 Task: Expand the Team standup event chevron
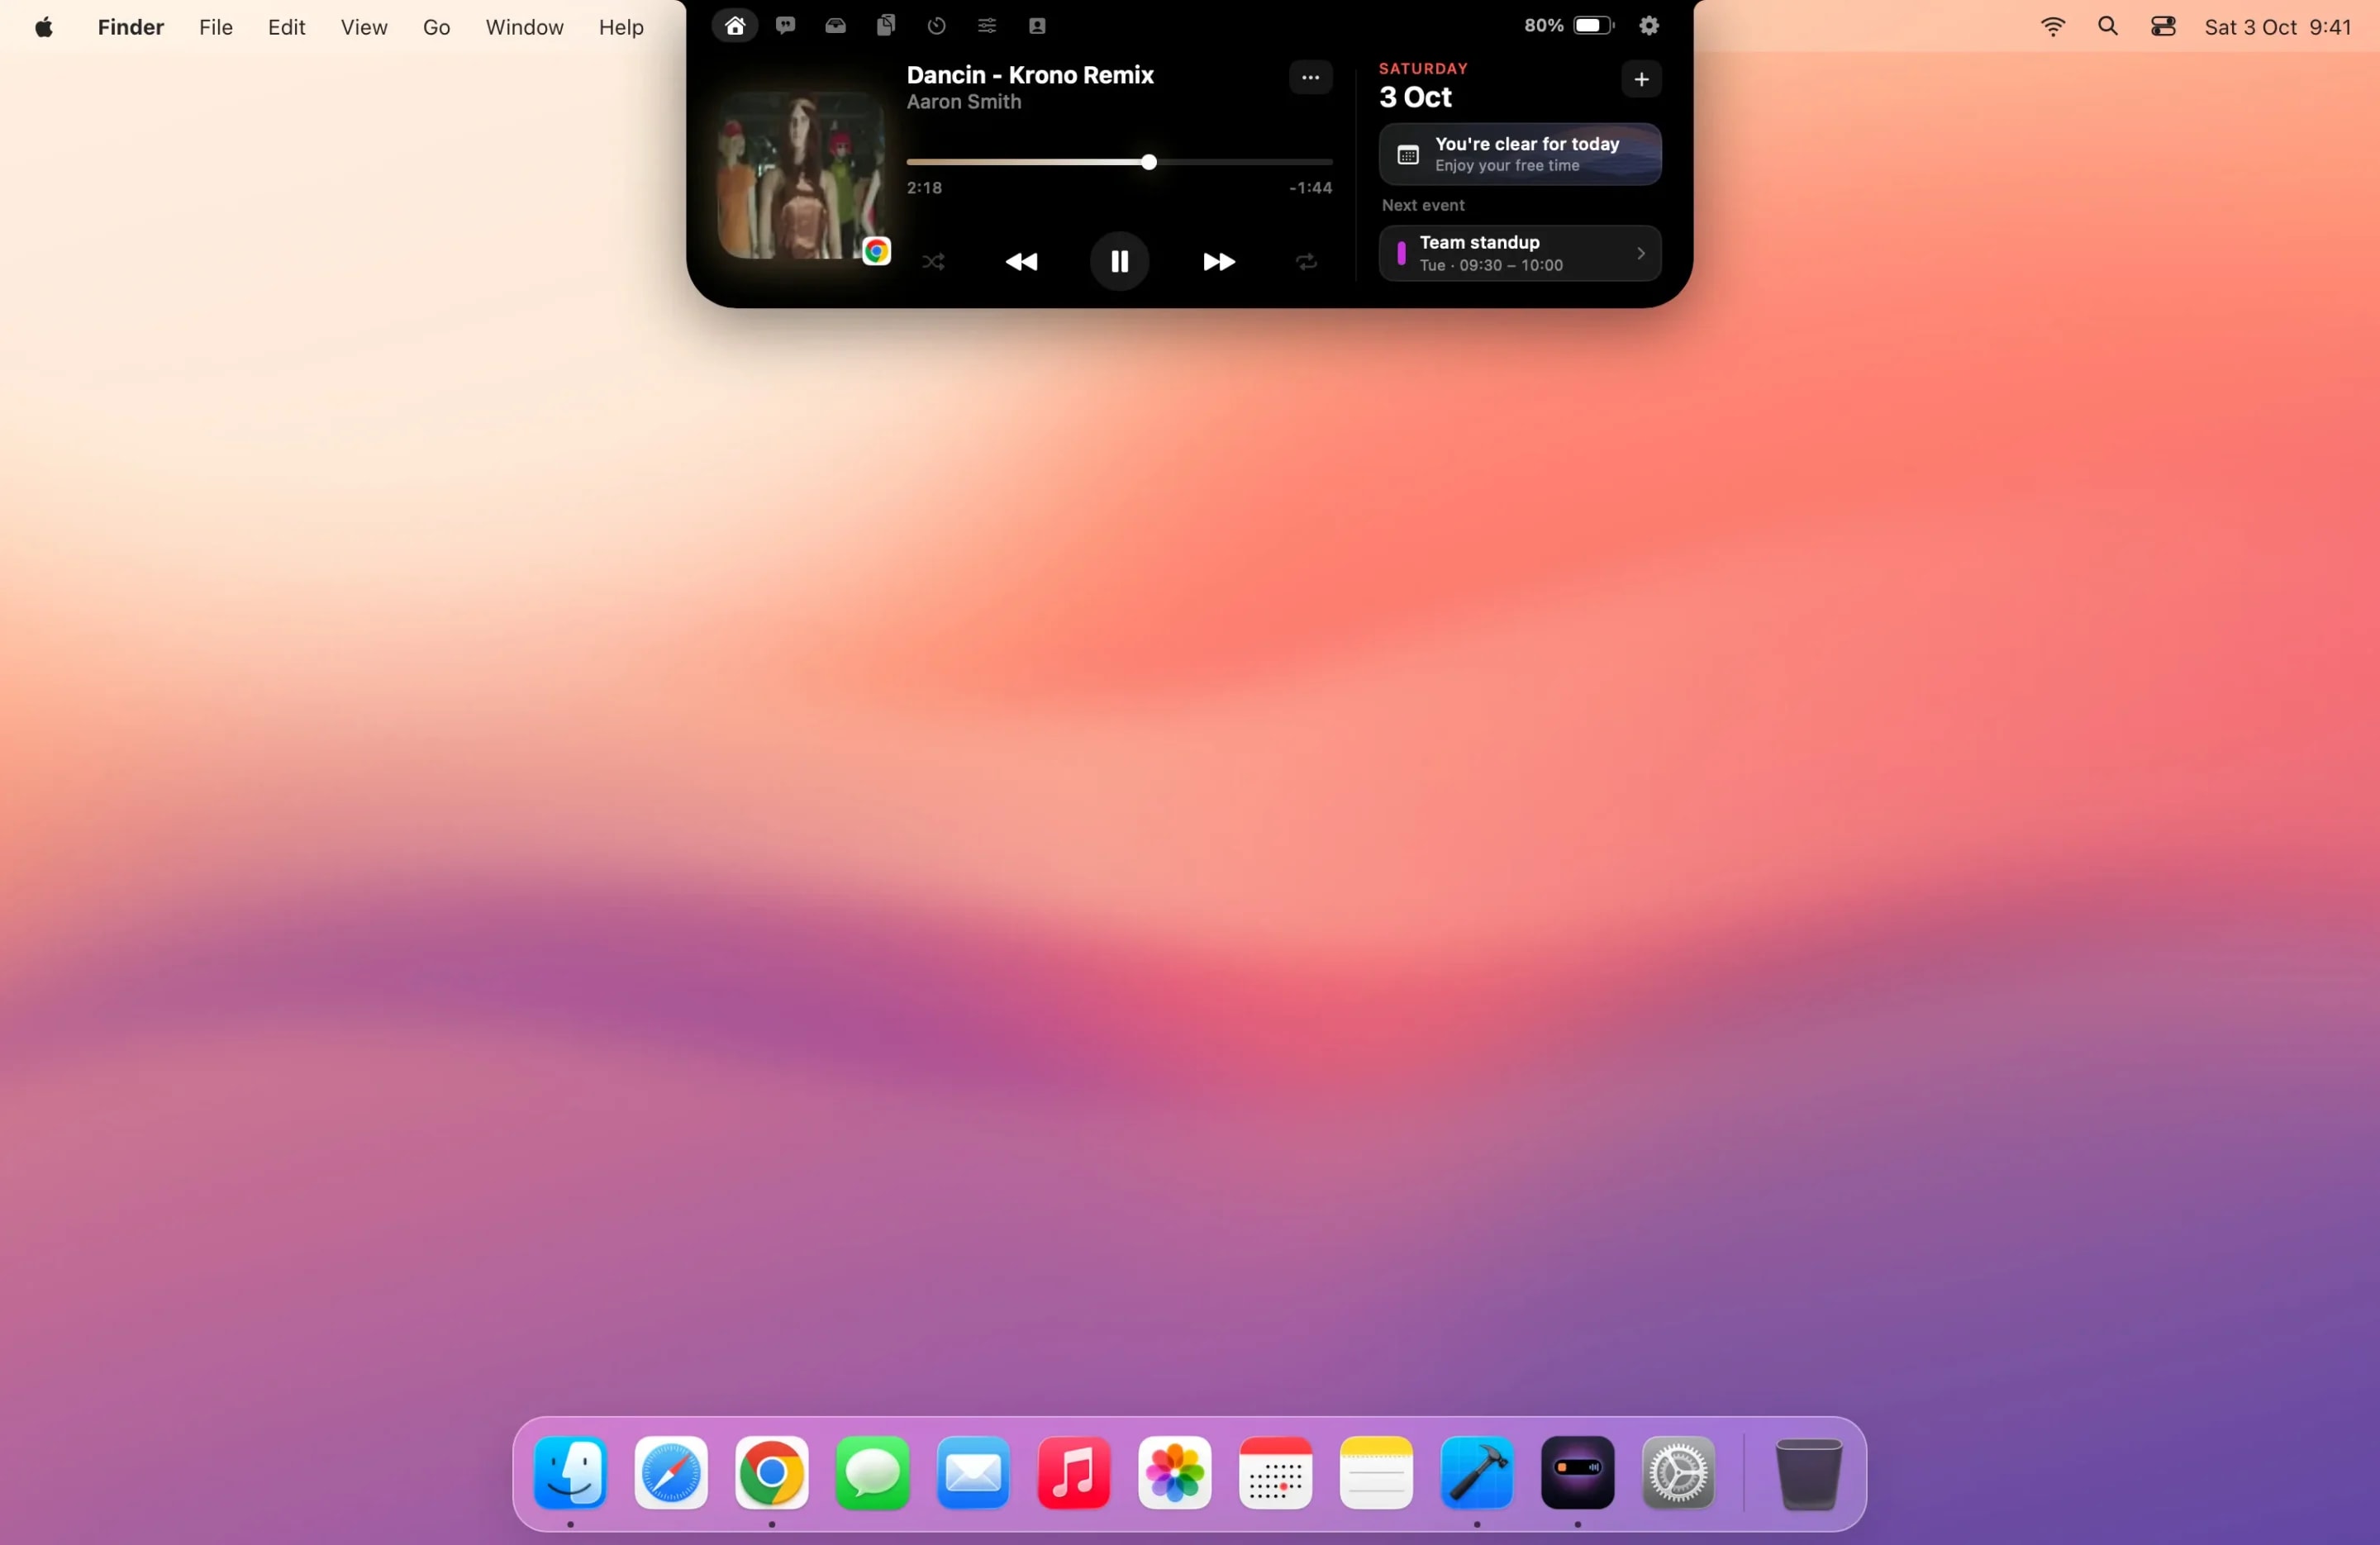point(1640,254)
